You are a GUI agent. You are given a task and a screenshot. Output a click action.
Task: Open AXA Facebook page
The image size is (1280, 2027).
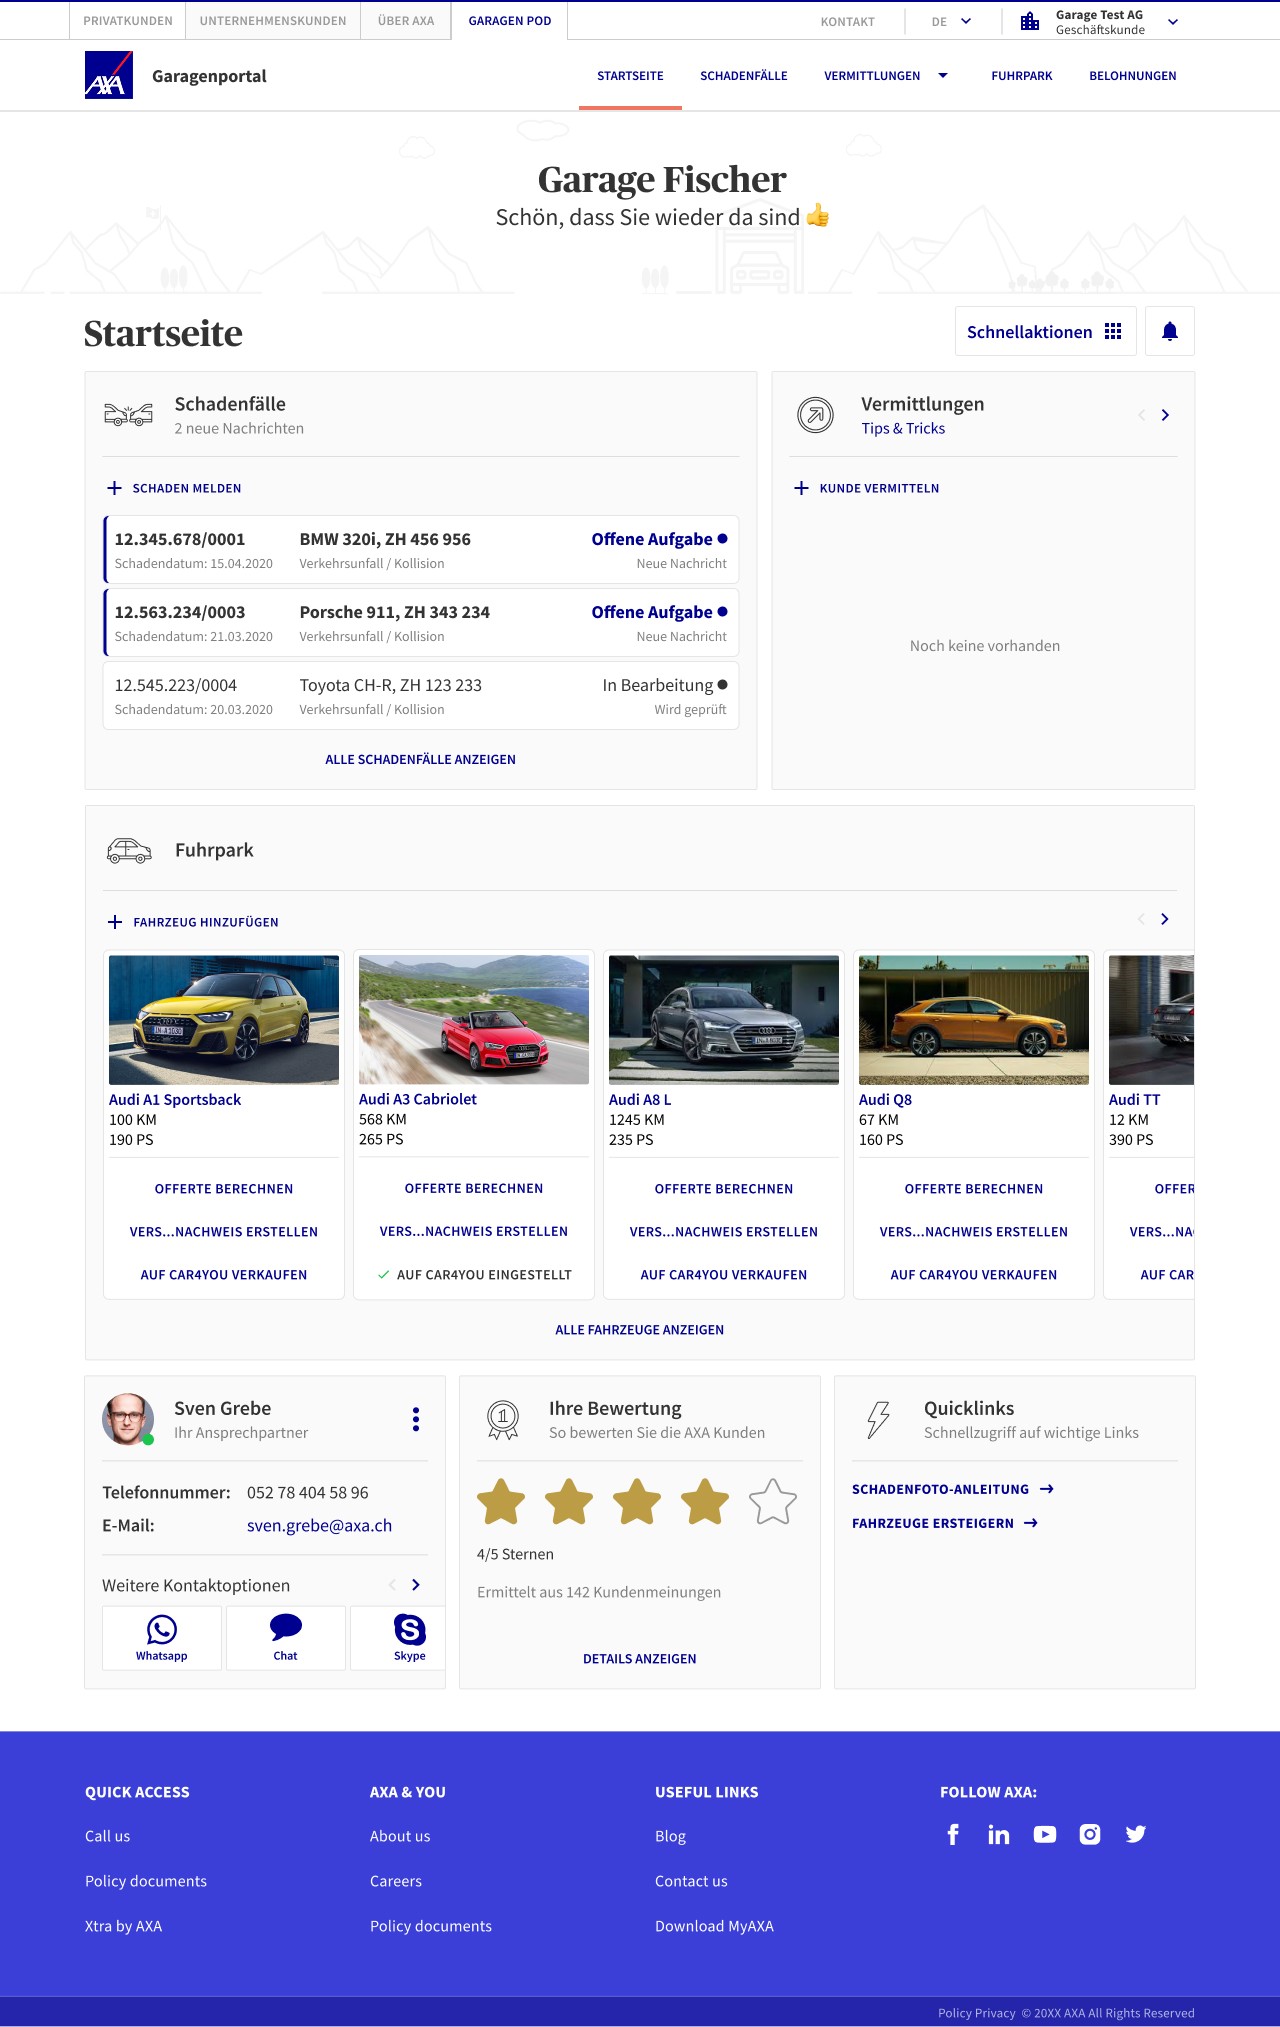coord(953,1834)
